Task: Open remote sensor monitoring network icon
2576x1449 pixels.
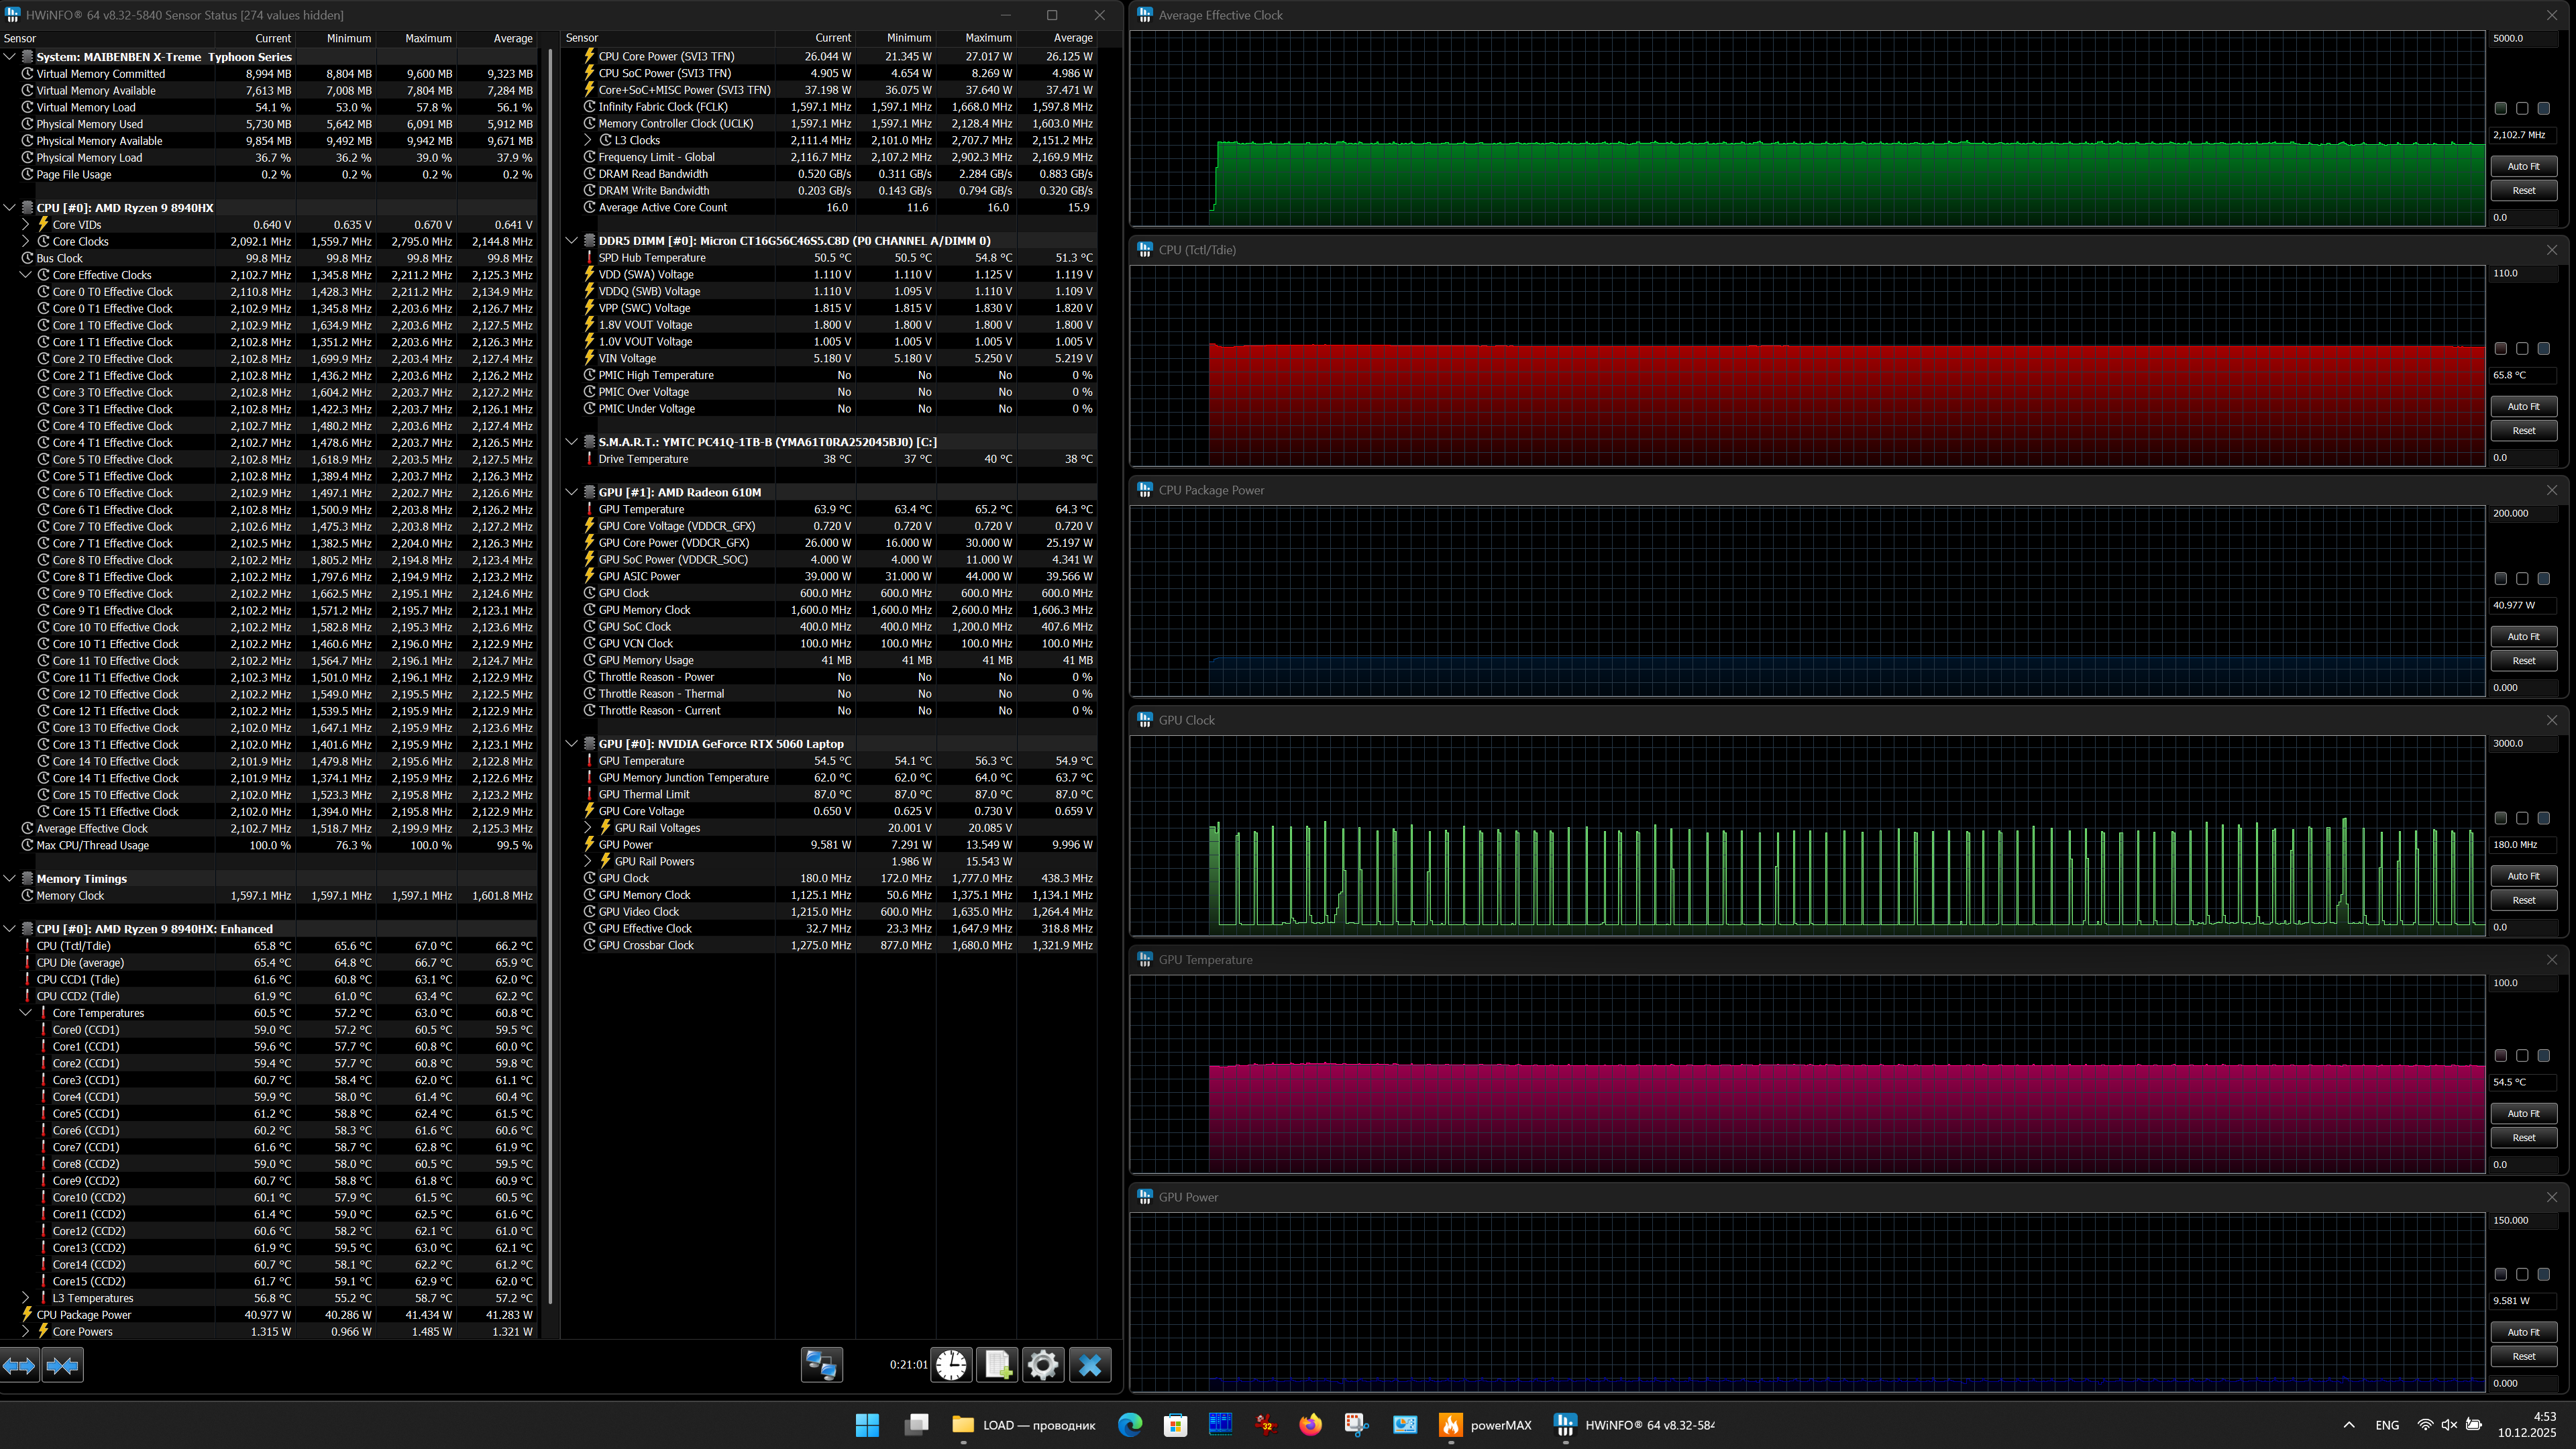Action: pyautogui.click(x=821, y=1365)
